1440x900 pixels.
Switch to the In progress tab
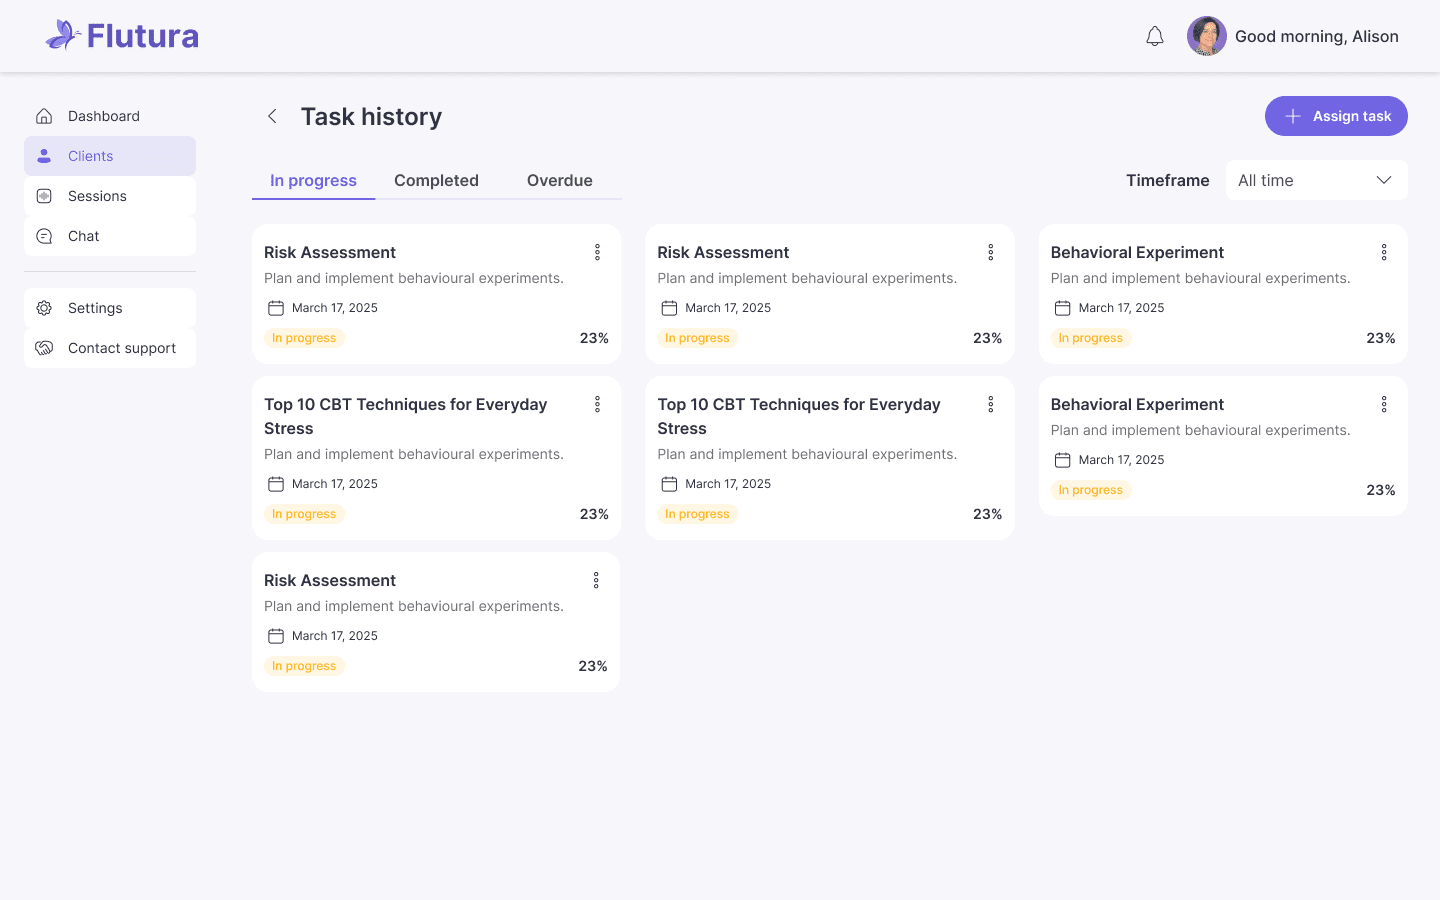point(313,180)
